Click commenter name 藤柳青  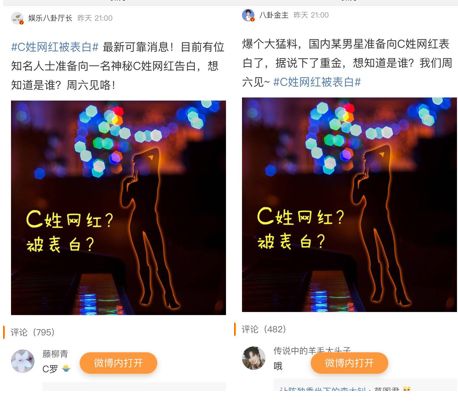coord(55,354)
